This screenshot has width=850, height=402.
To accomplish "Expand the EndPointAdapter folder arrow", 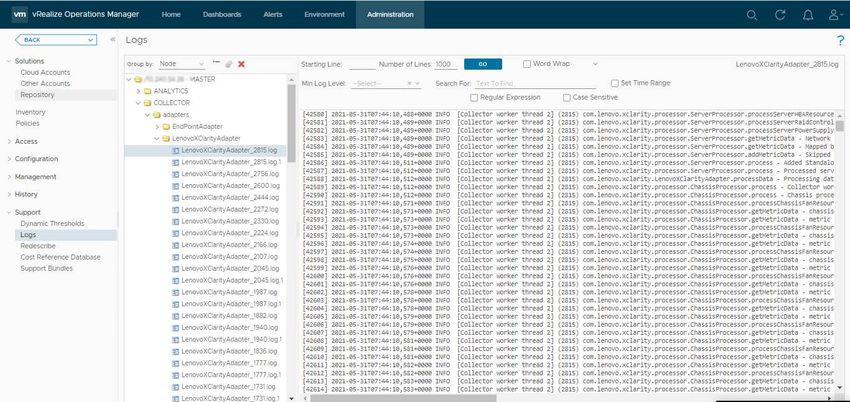I will click(x=157, y=127).
